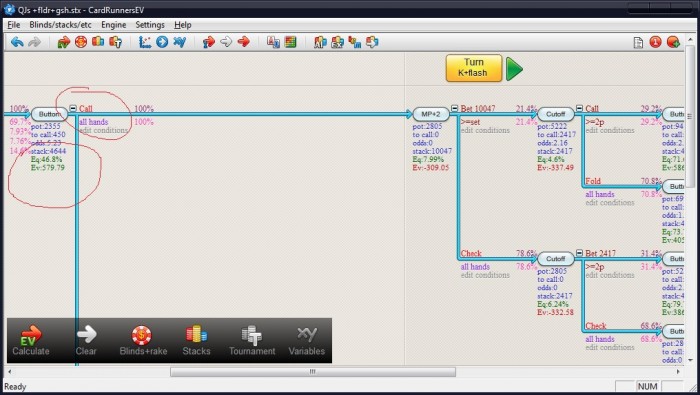Click the Clear button in the bottom panel
The height and width of the screenshot is (395, 700).
click(86, 341)
